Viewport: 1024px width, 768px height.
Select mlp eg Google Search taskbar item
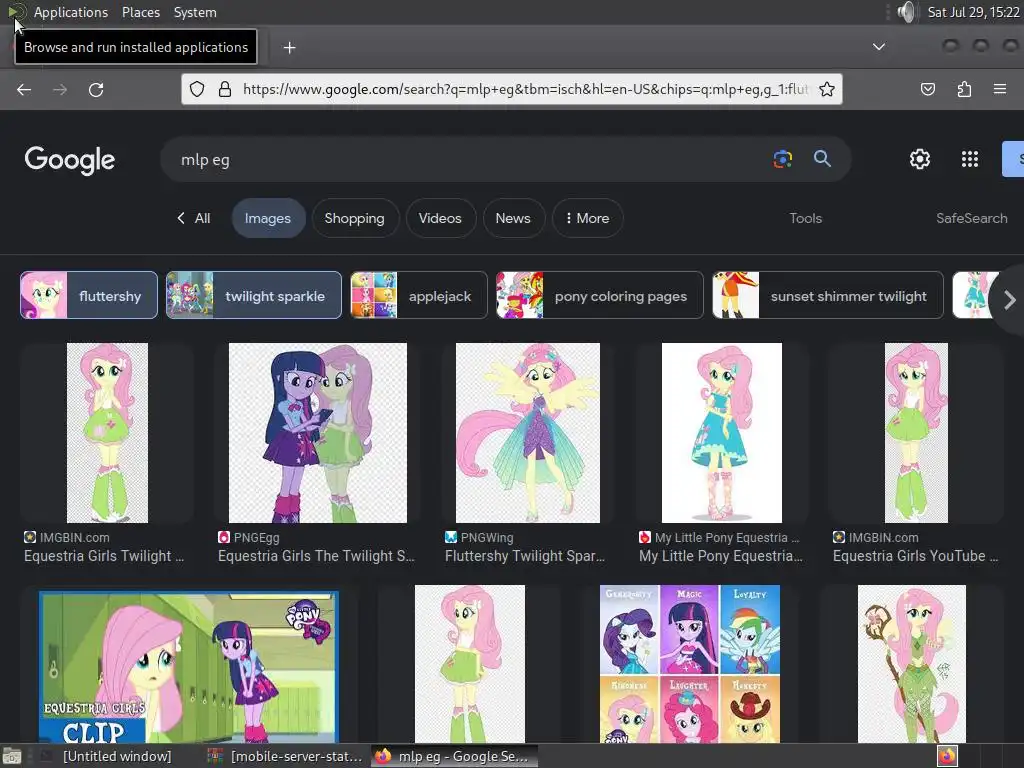[x=454, y=756]
